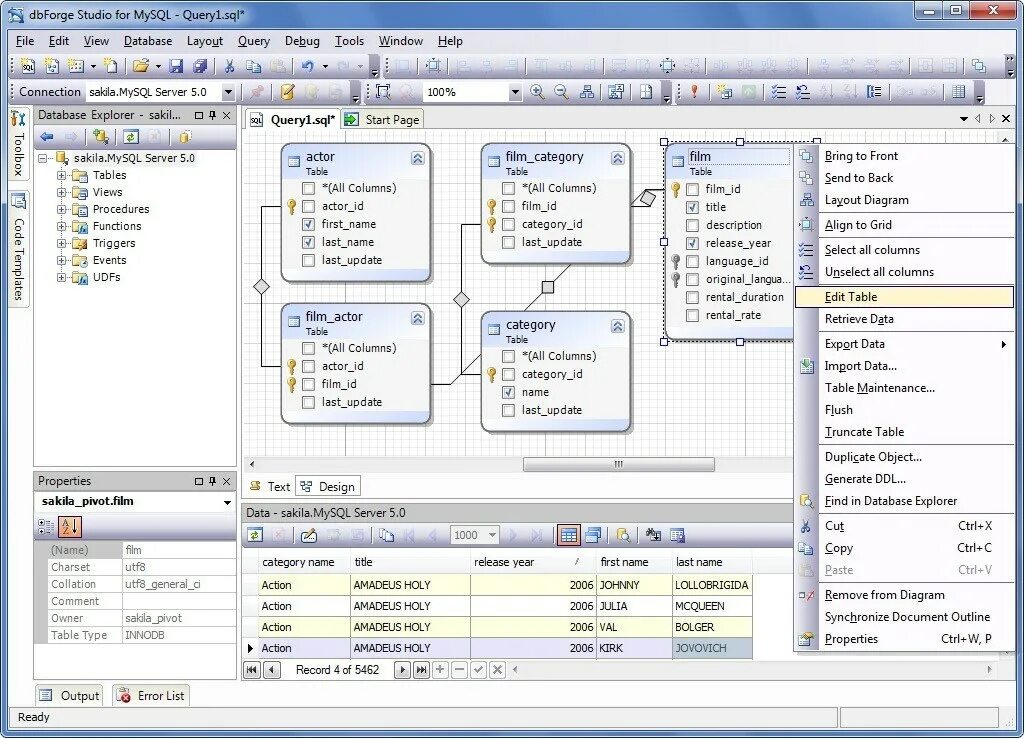
Task: Click the diagram horizontal scrollbar thumb
Action: click(618, 464)
